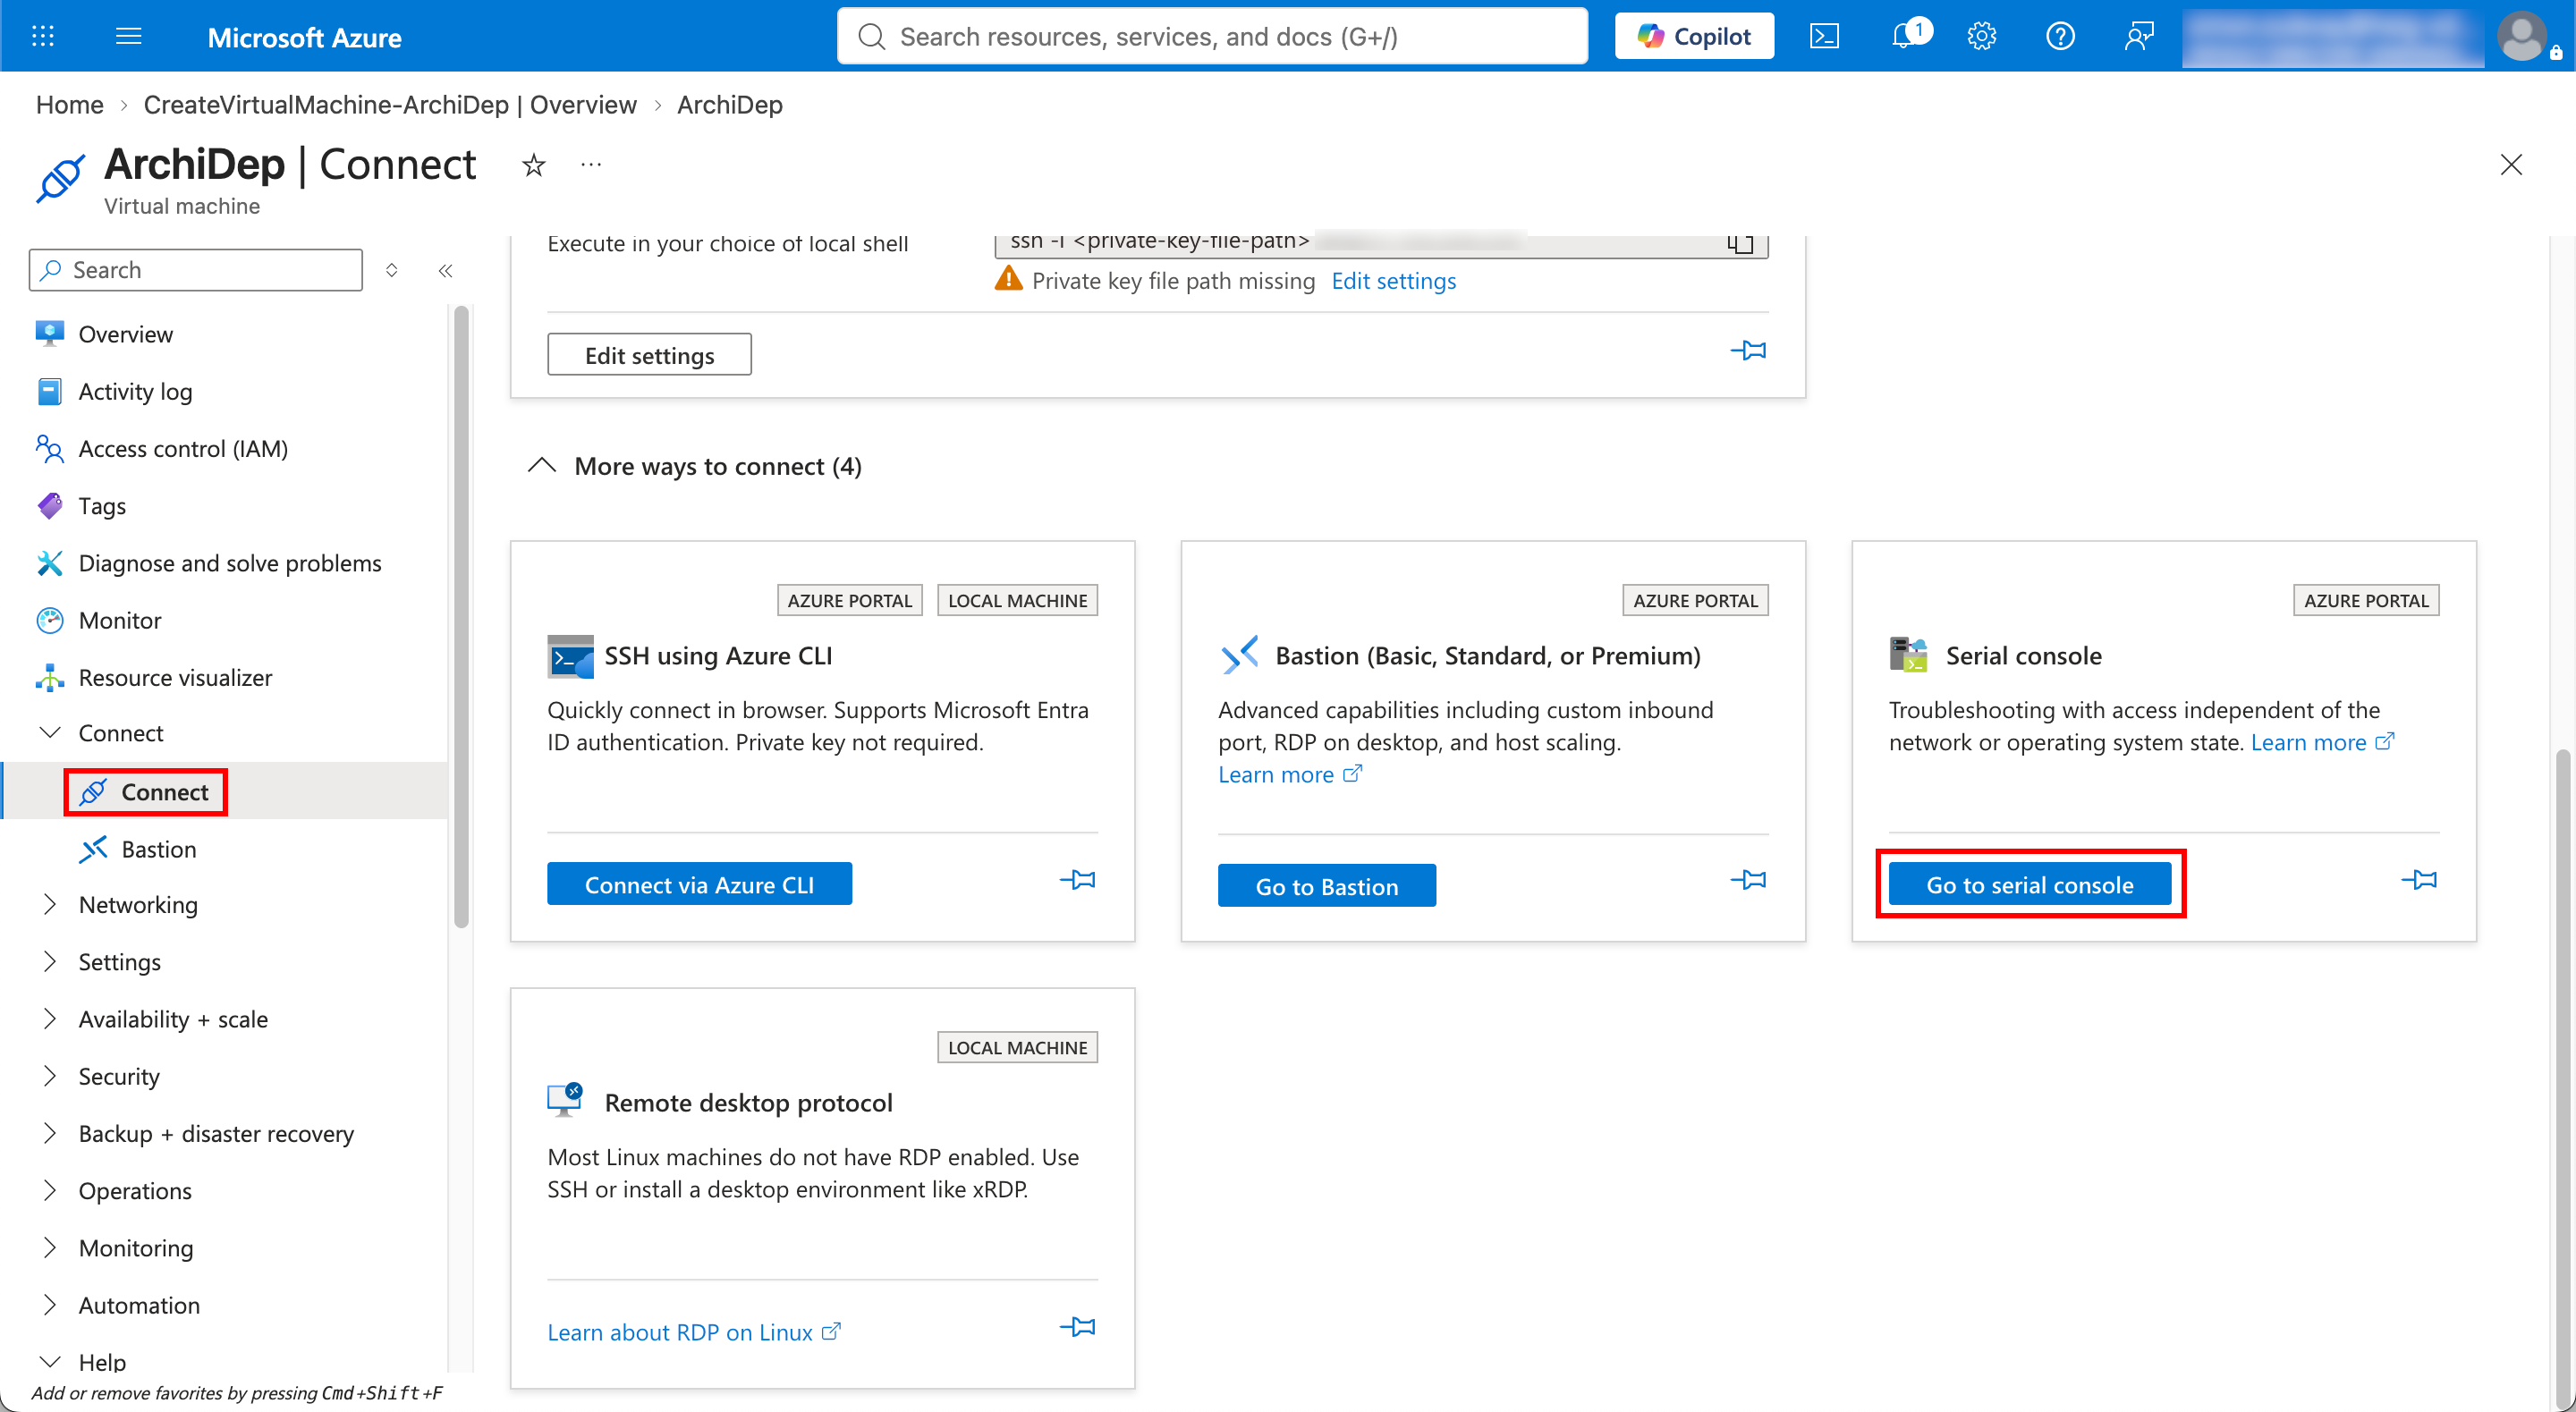Click ArchiDep breadcrumb
Screen dimensions: 2576x1412
pos(730,105)
